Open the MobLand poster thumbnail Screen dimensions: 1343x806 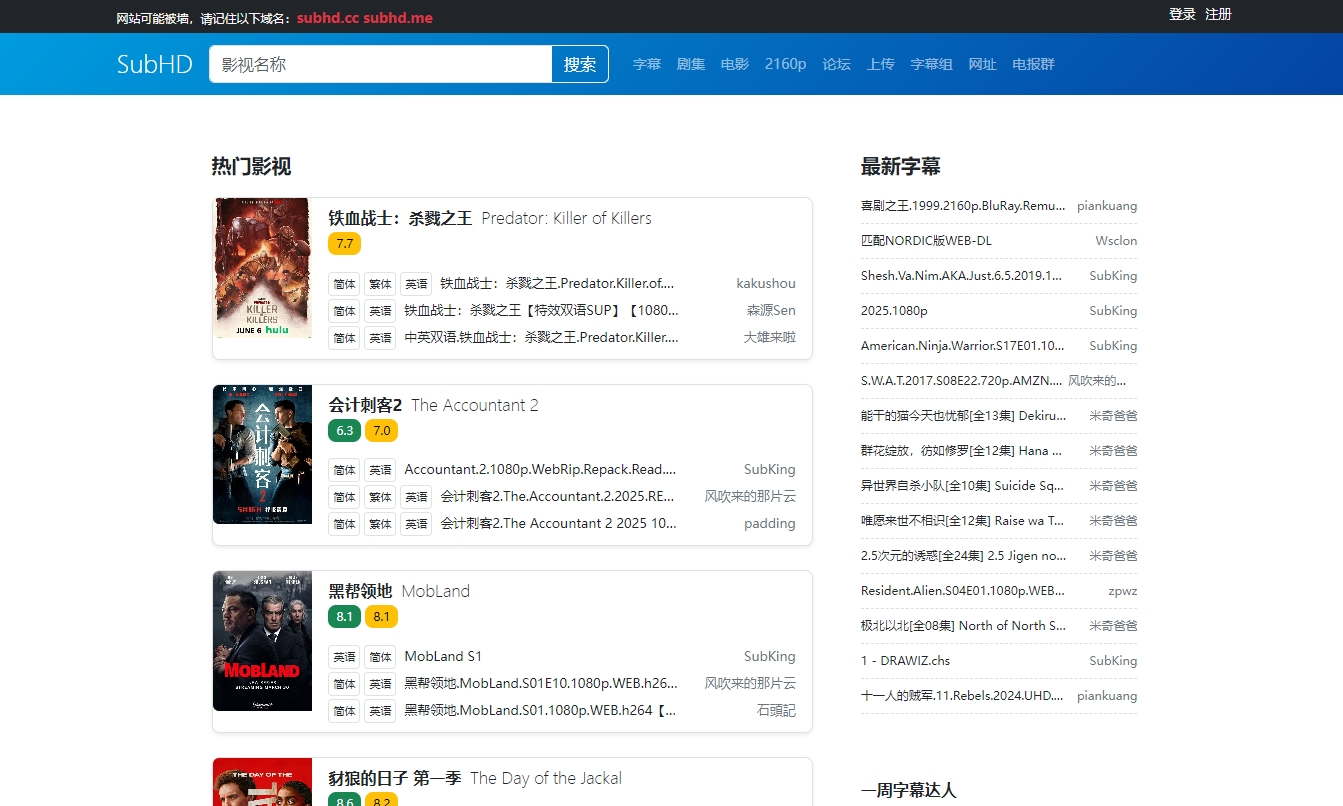click(x=262, y=641)
